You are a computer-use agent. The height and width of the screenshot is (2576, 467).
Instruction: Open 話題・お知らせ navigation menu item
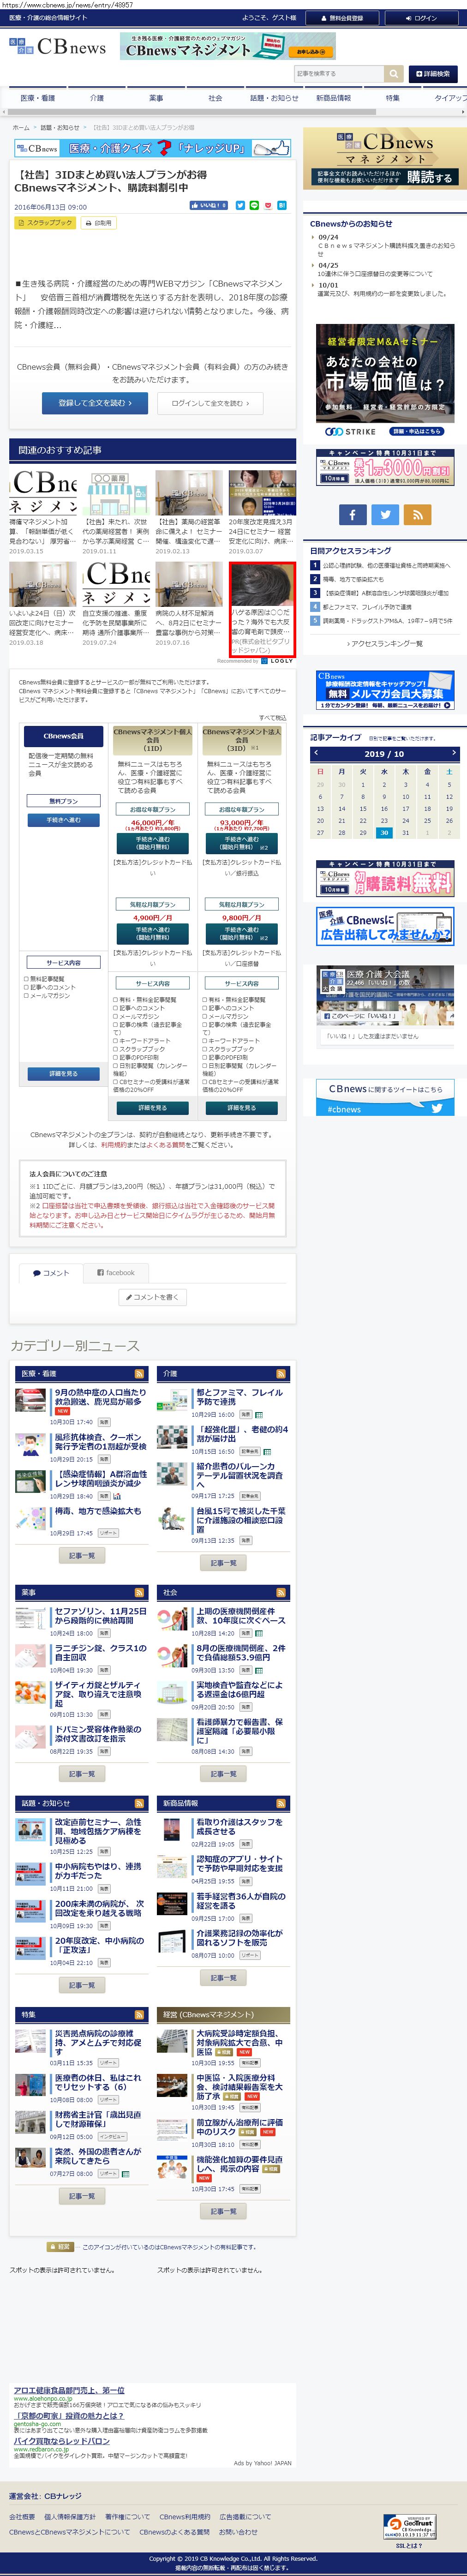(274, 98)
